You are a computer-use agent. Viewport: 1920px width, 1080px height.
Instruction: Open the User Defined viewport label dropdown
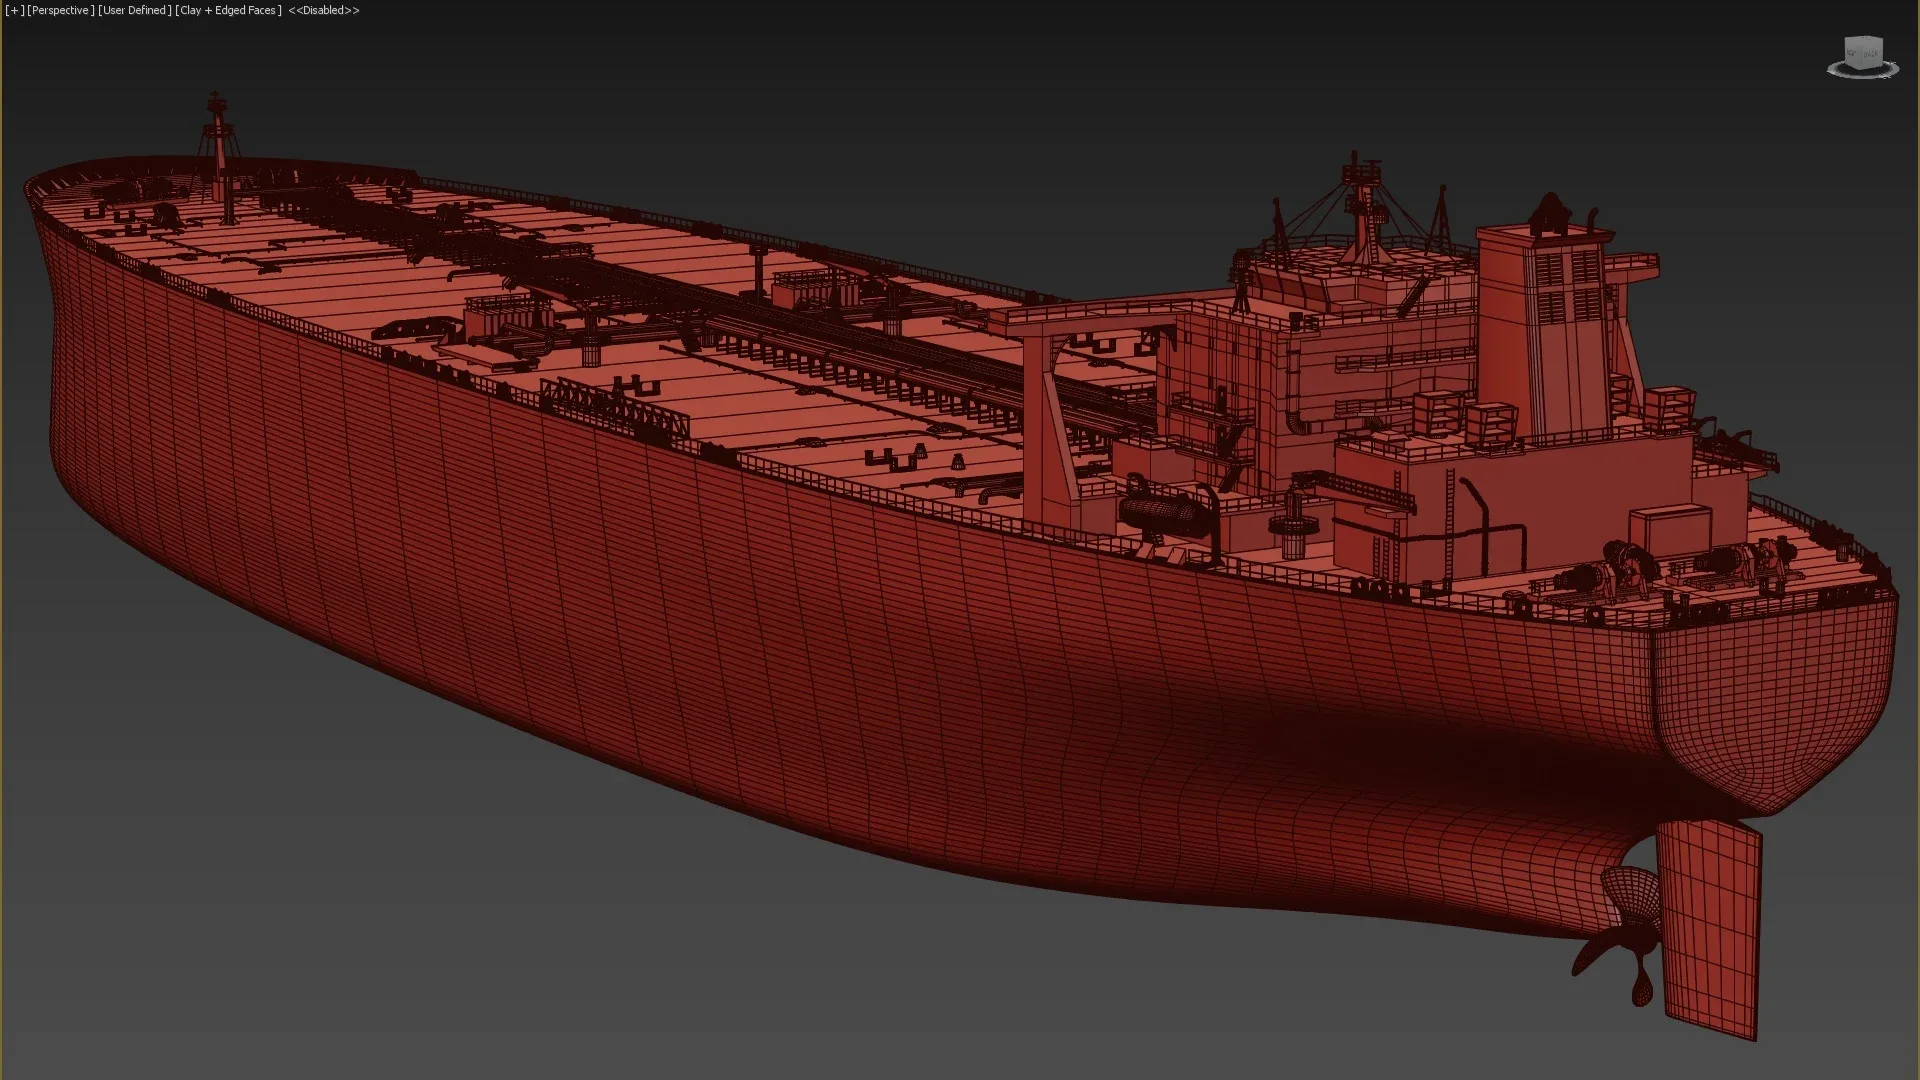pyautogui.click(x=134, y=10)
